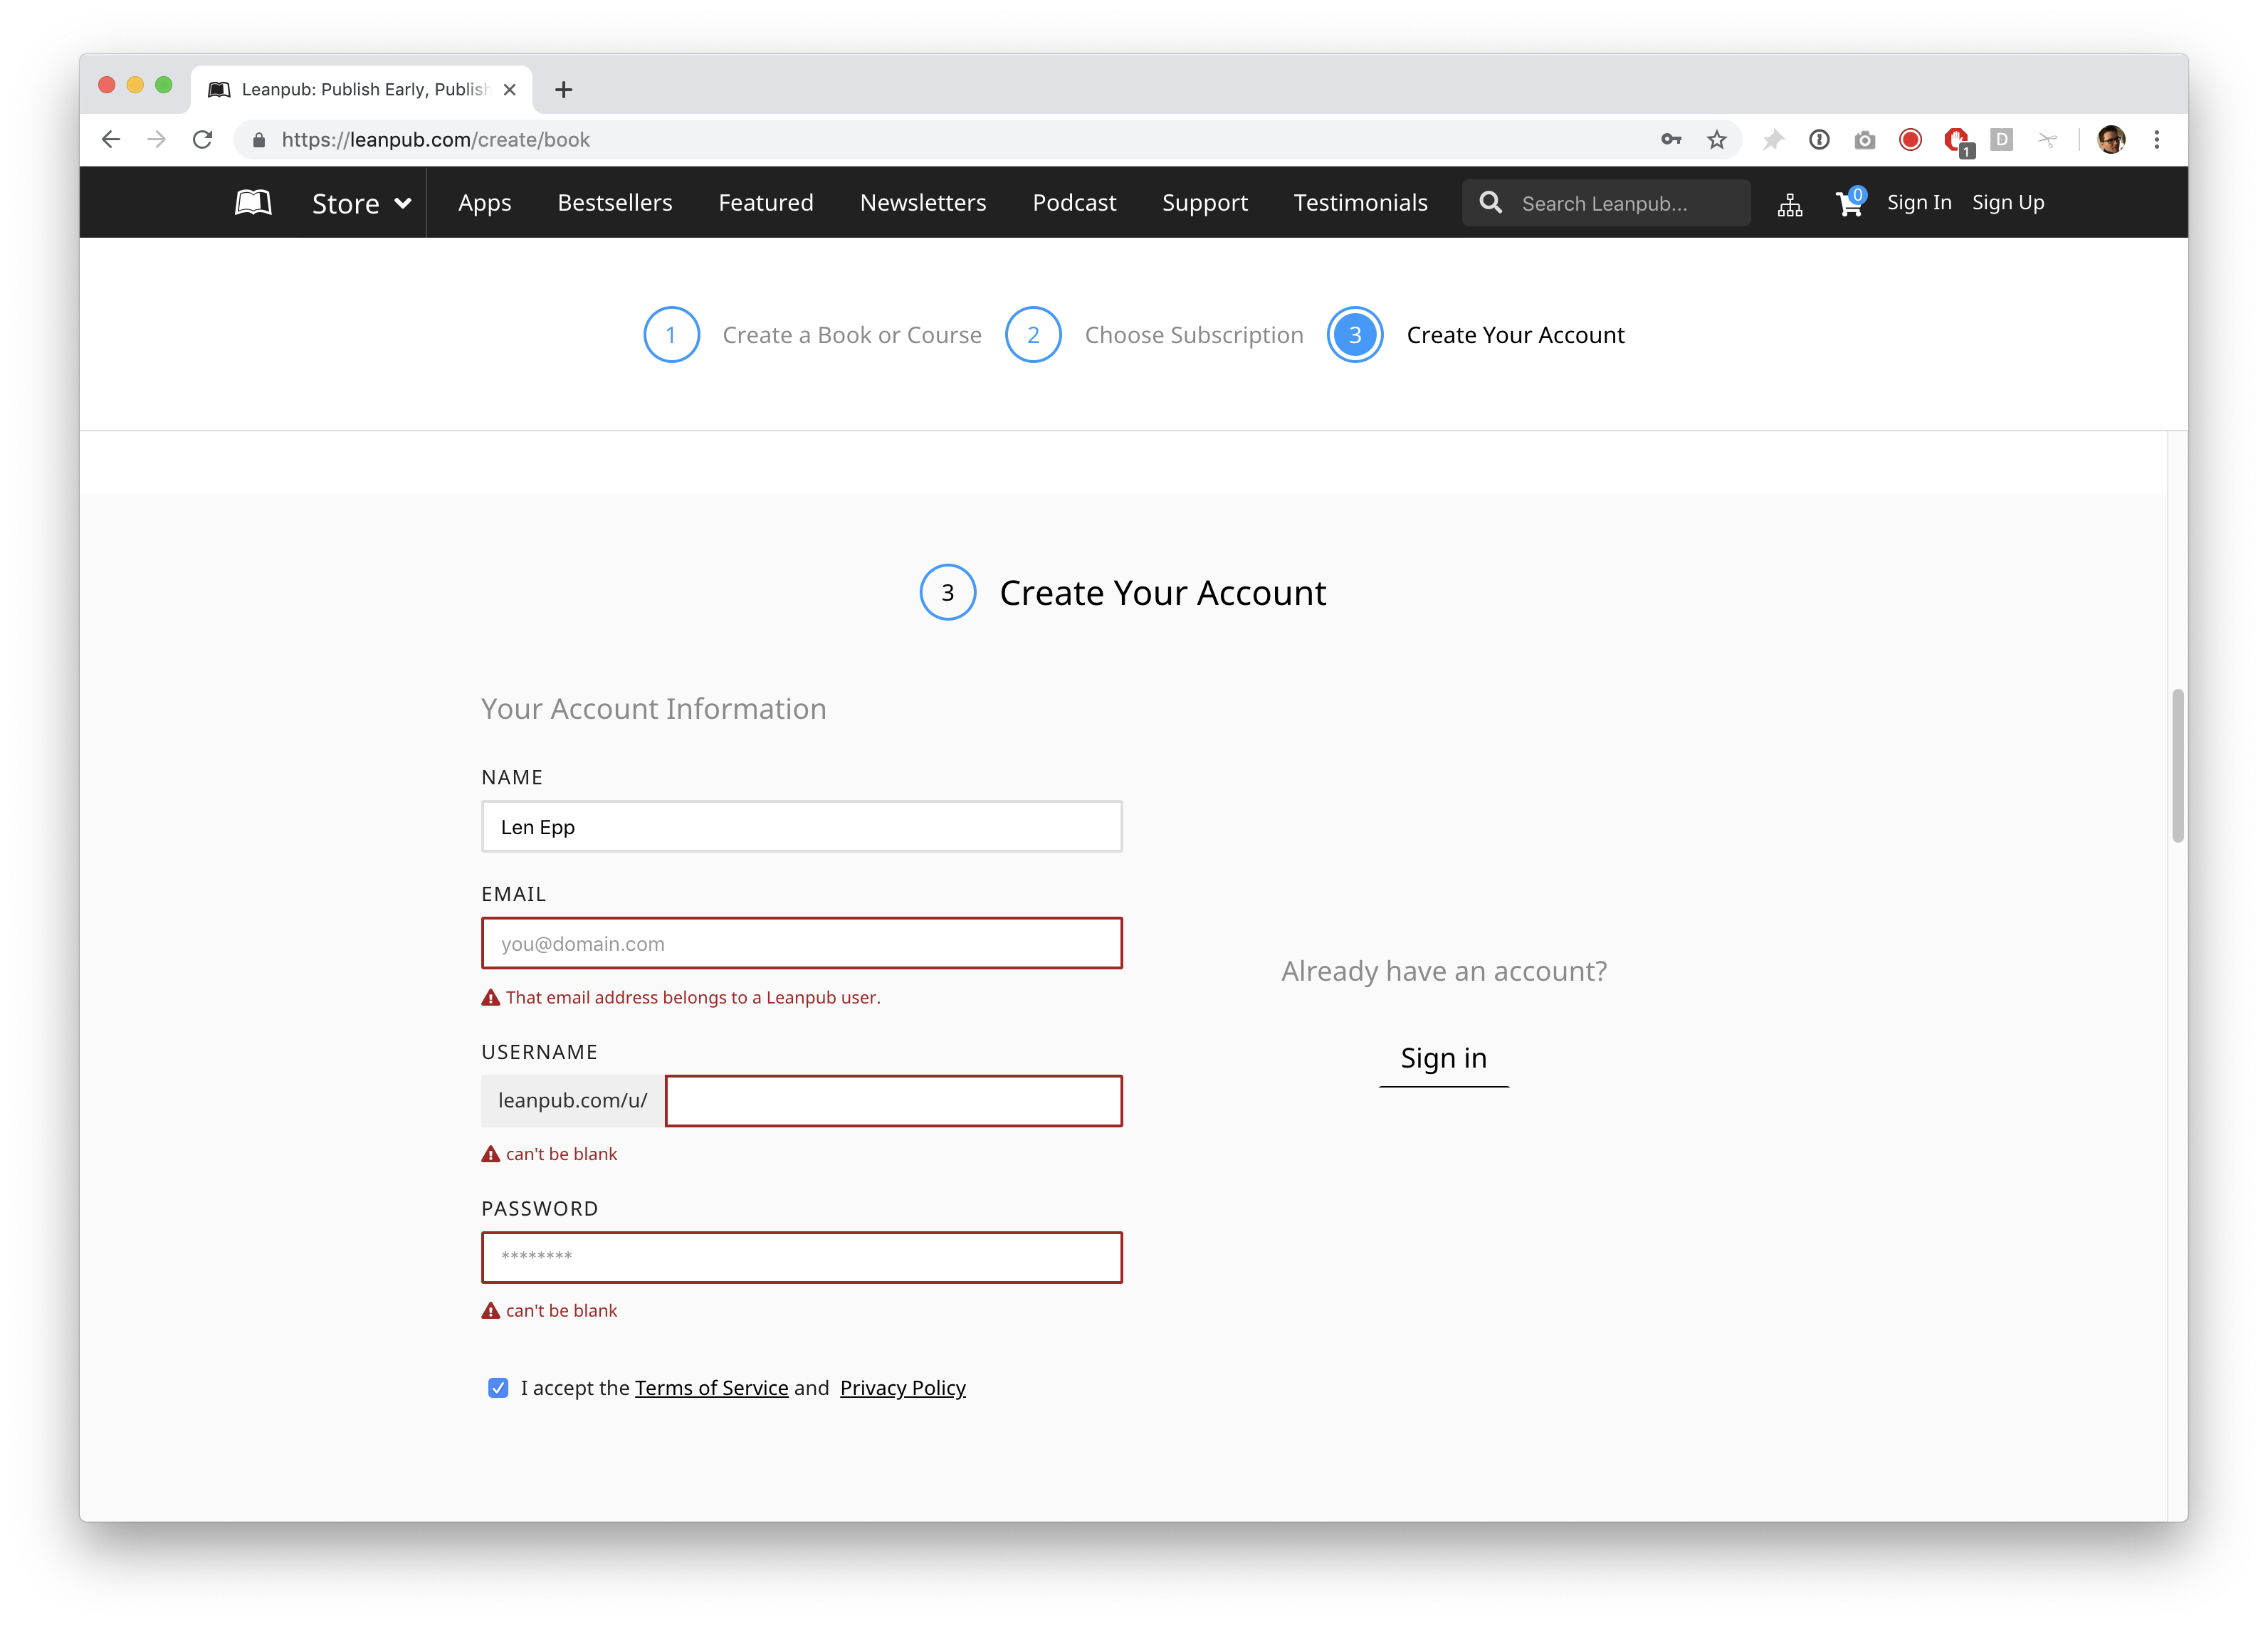This screenshot has height=1627, width=2268.
Task: Click 'Create a Book or Course' step label
Action: [x=852, y=335]
